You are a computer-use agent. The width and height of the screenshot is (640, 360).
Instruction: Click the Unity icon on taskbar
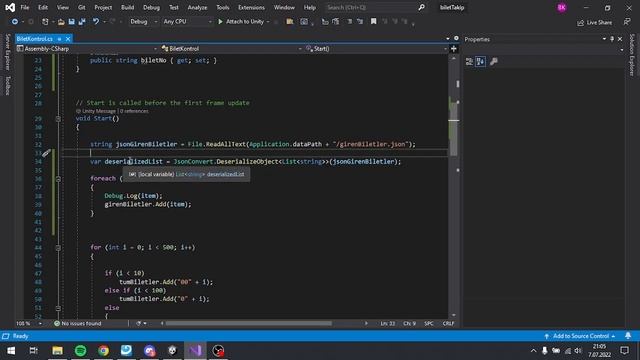(x=172, y=351)
